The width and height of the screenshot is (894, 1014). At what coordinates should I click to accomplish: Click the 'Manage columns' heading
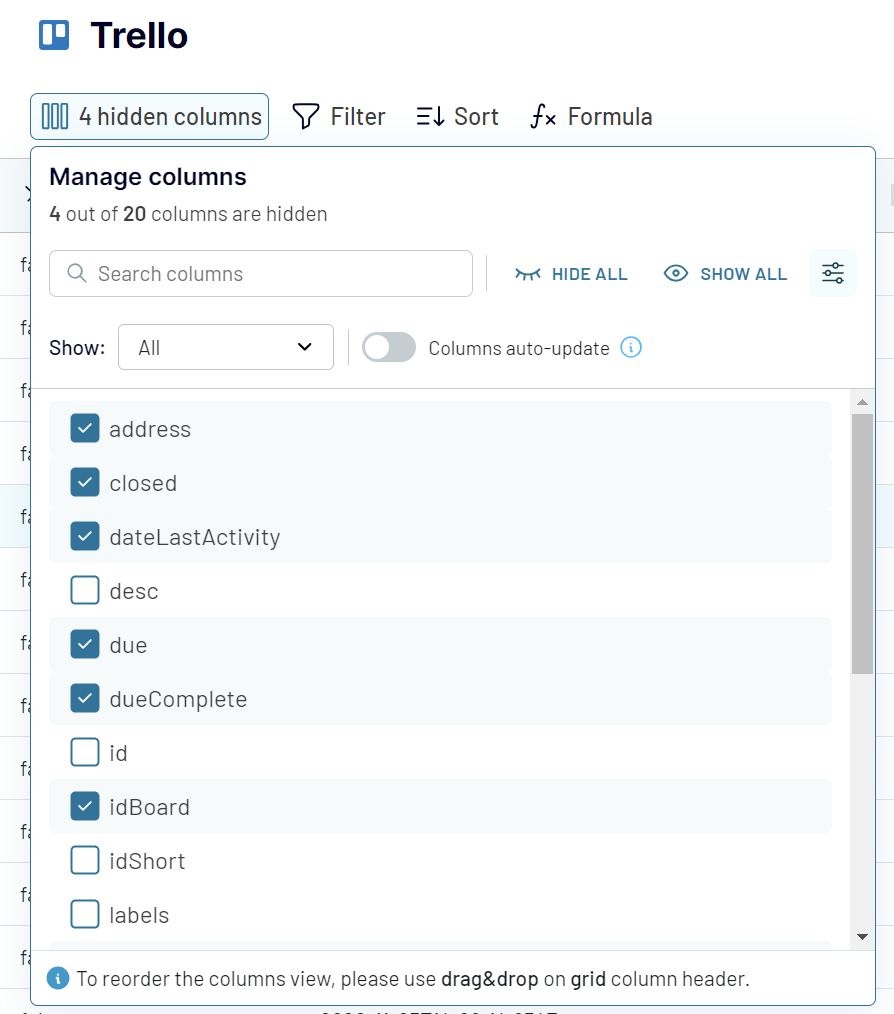148,177
